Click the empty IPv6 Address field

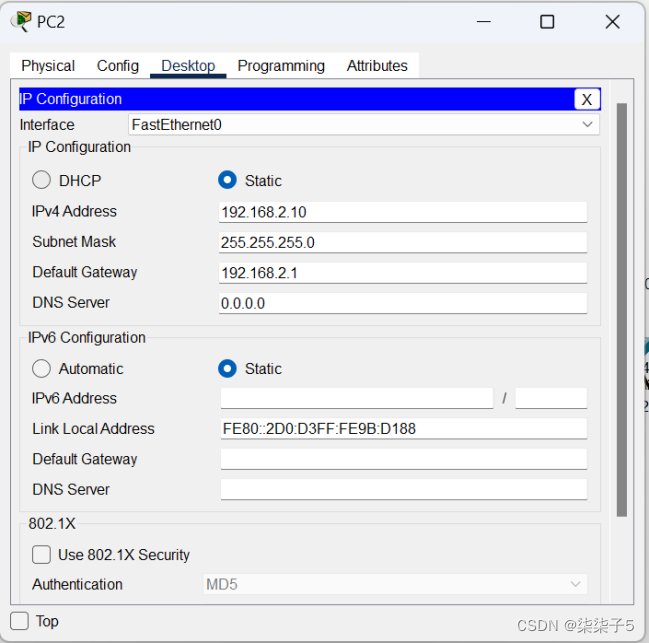click(357, 398)
